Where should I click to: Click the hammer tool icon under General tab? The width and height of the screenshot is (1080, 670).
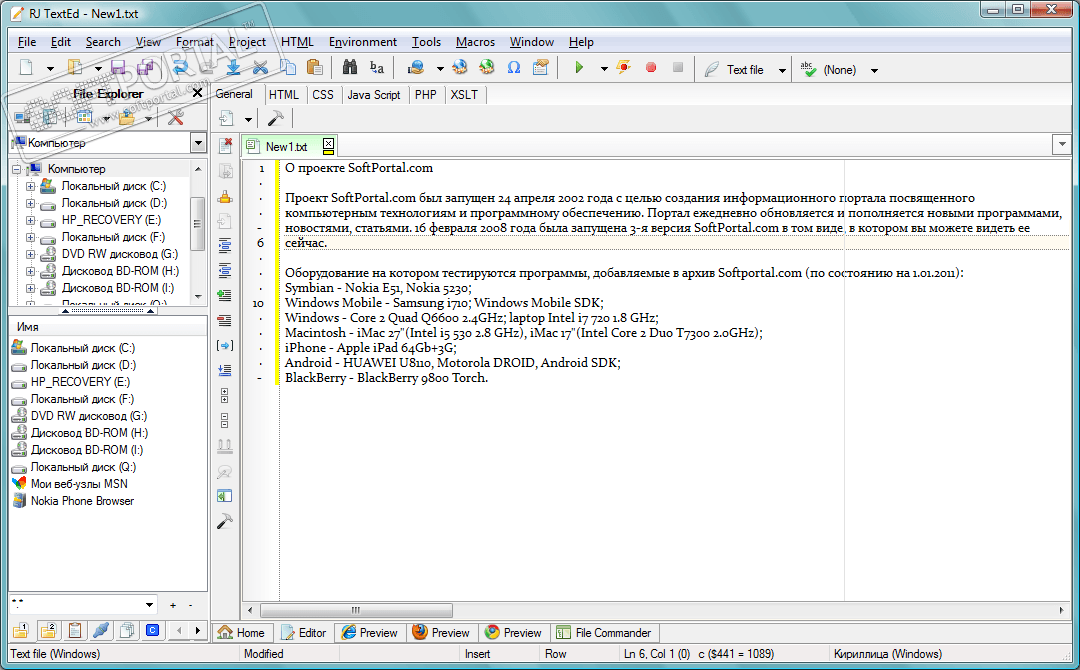tap(276, 118)
